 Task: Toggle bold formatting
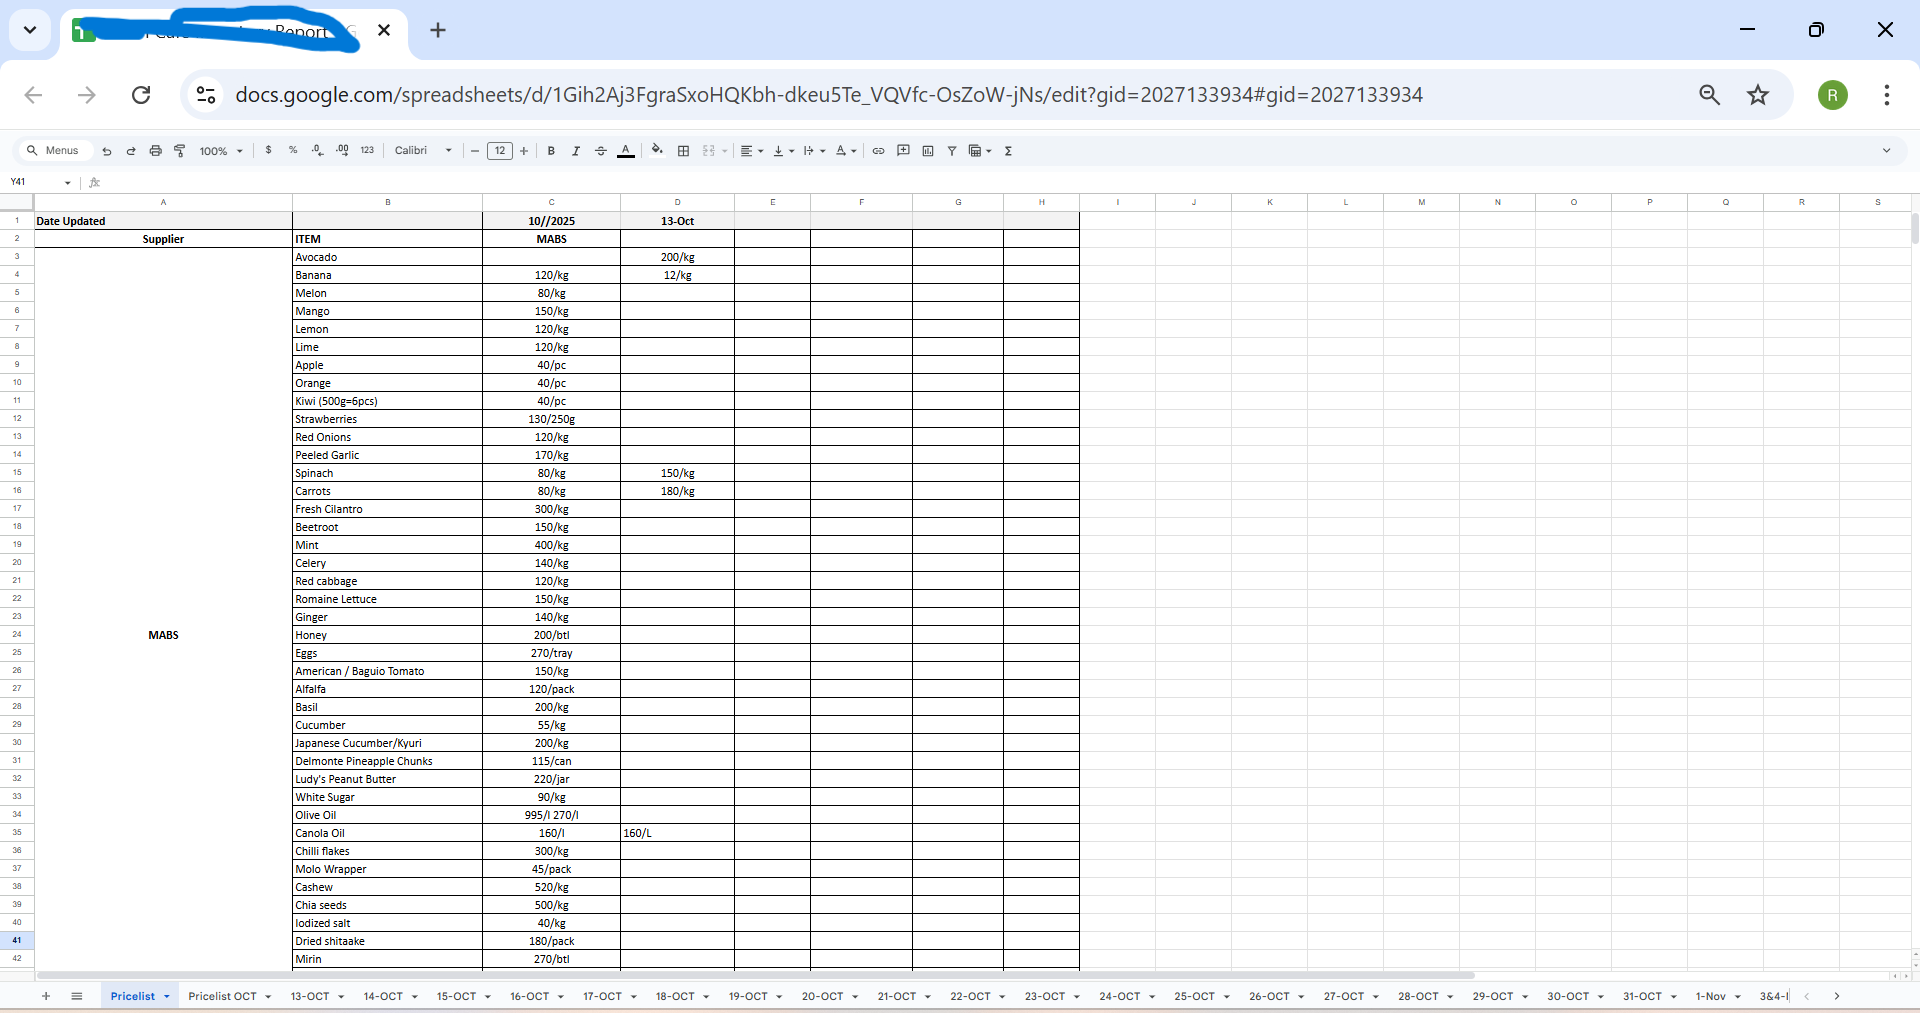pos(551,151)
